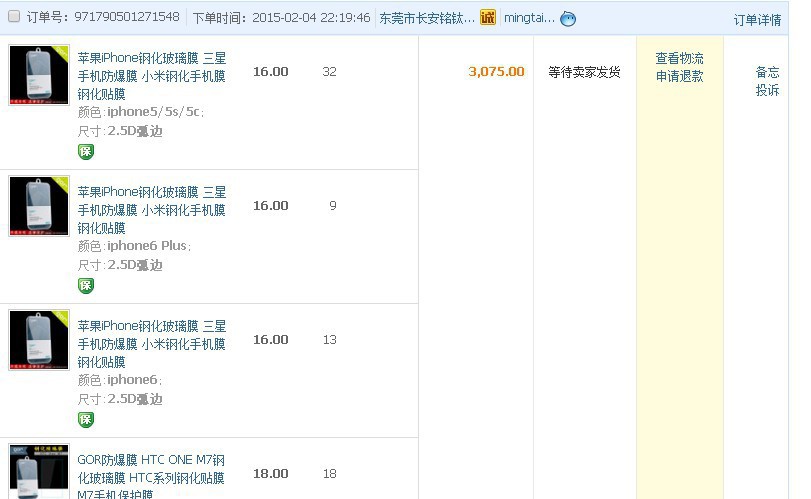Click 申请退款 to request a refund
811x499 pixels.
pyautogui.click(x=679, y=77)
